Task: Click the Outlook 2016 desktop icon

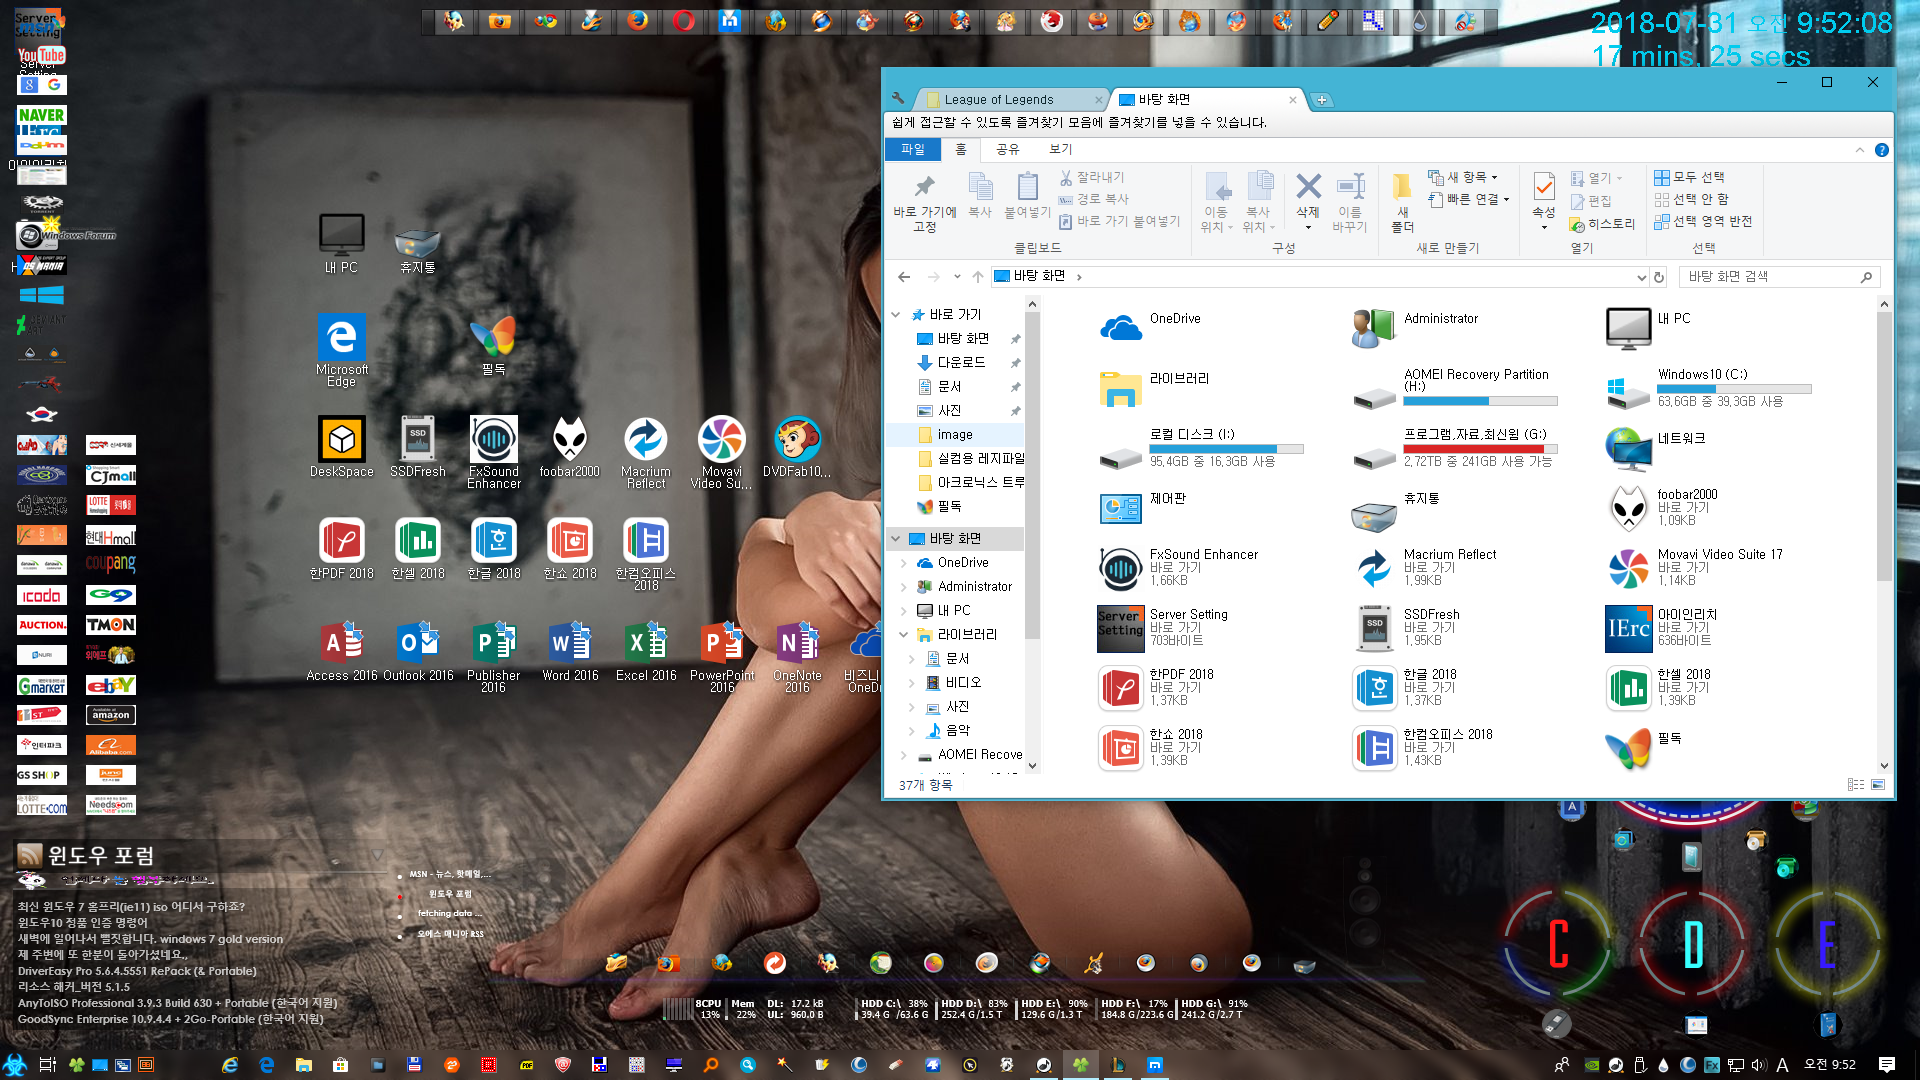Action: click(x=418, y=651)
